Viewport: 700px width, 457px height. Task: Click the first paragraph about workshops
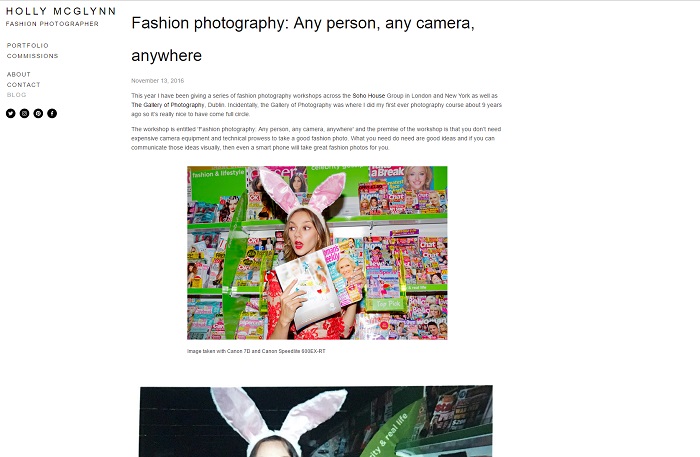point(317,105)
